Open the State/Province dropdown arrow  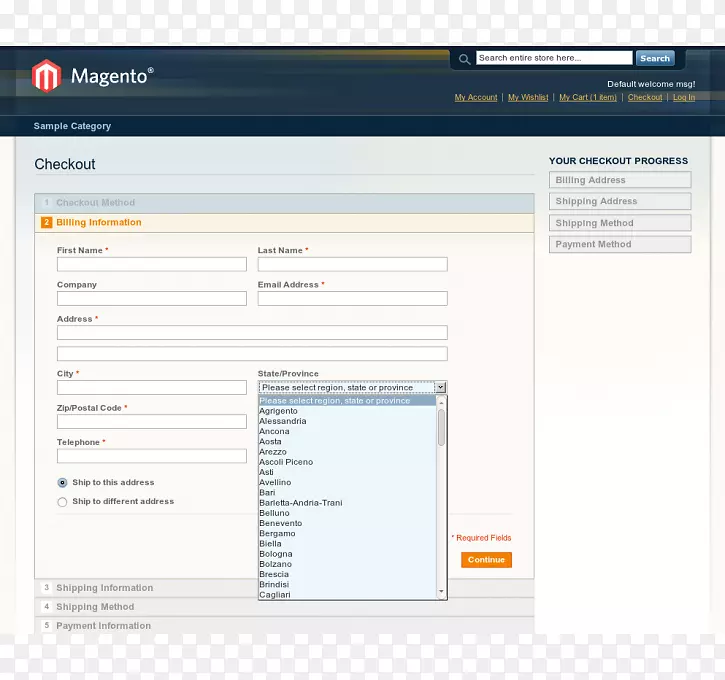440,388
